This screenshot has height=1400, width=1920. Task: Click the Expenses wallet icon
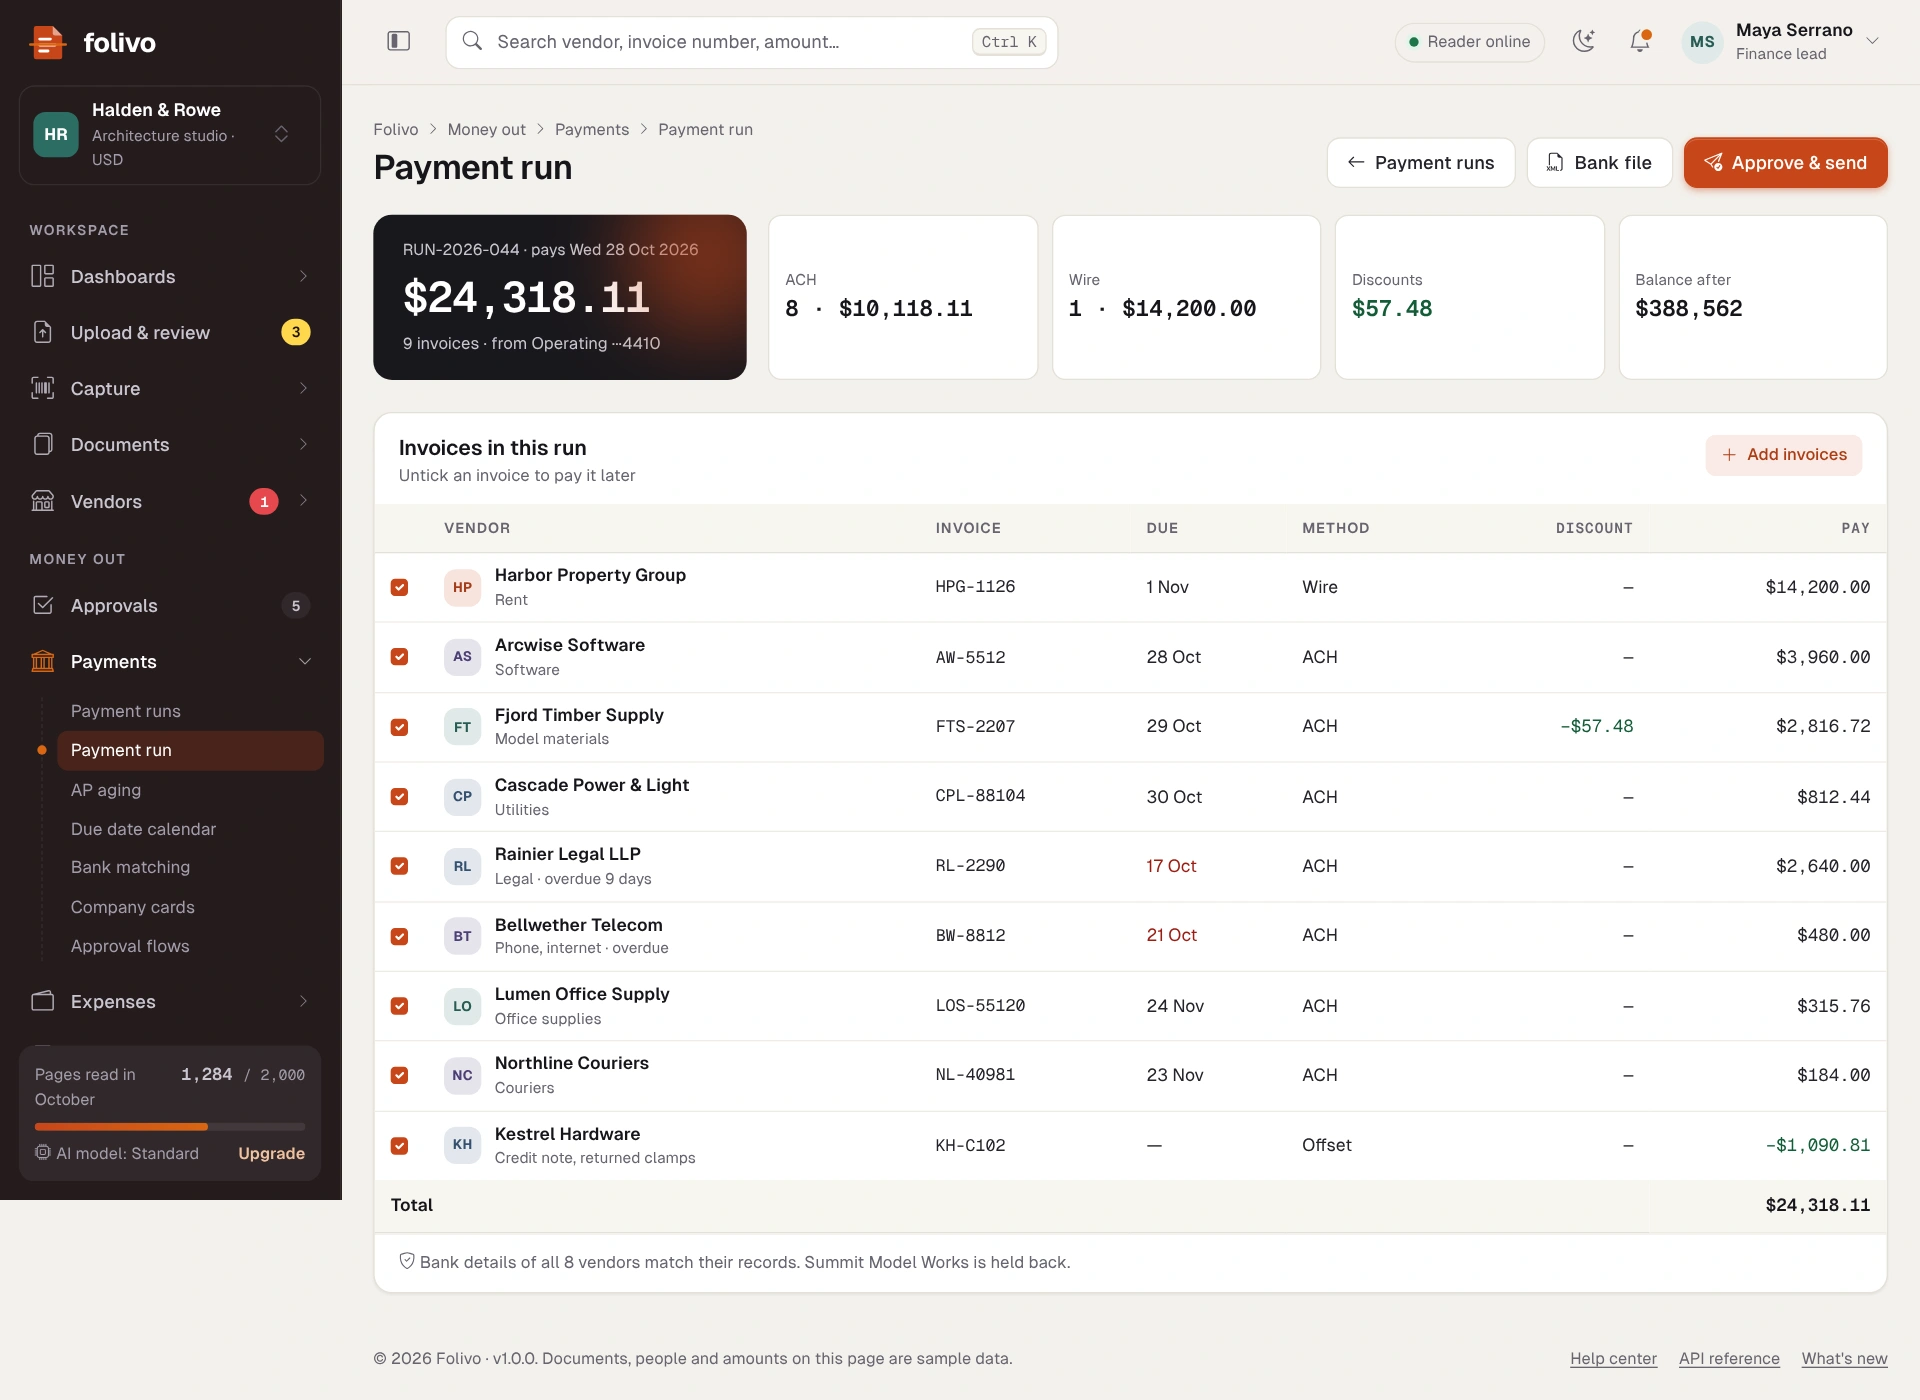click(x=43, y=1001)
